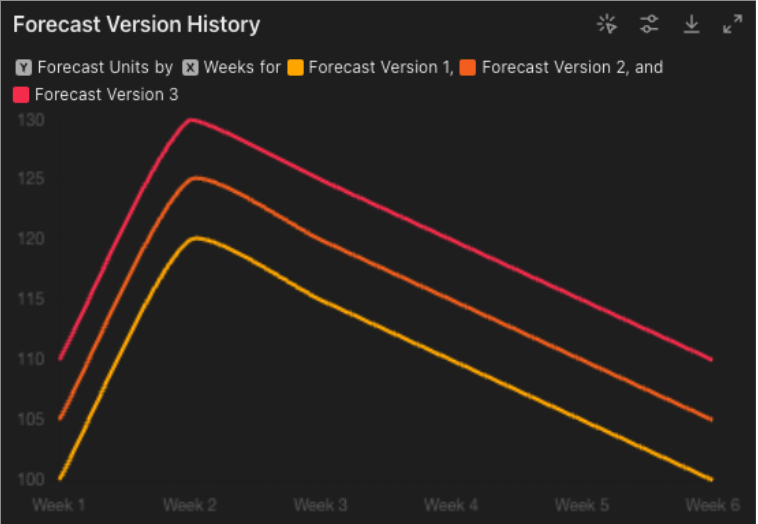
Task: Click Forecast Version 3 peak at 130
Action: tap(190, 120)
